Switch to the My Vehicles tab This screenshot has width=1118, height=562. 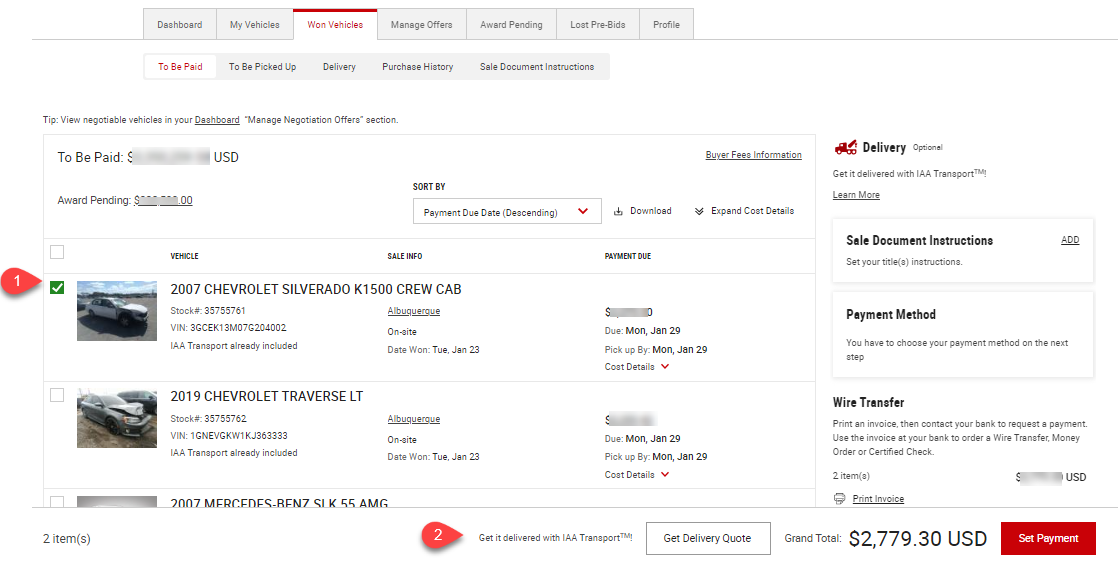[255, 24]
